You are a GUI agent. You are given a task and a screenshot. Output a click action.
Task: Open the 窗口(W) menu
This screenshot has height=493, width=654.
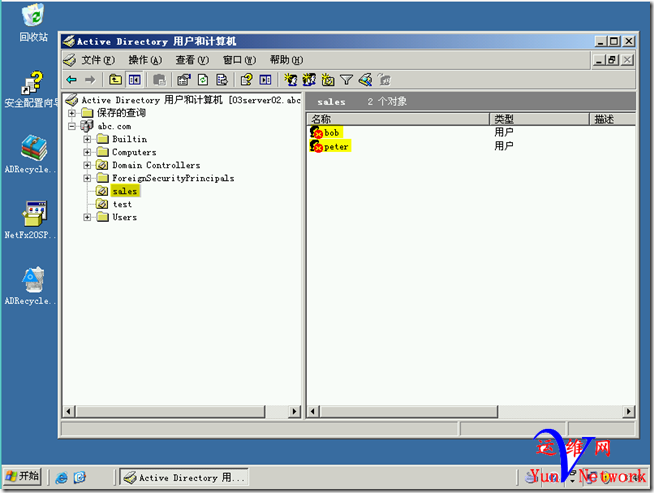pyautogui.click(x=239, y=60)
